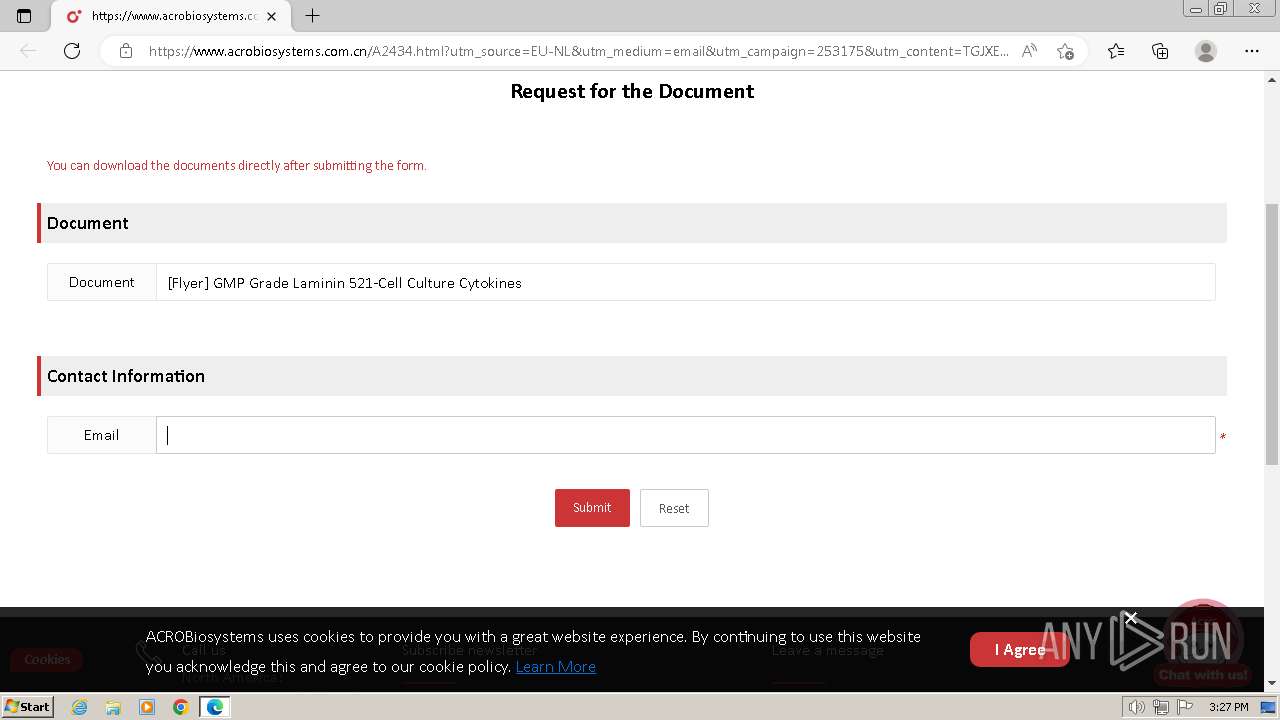Viewport: 1280px width, 720px height.
Task: Open tab actions menu icon
Action: [x=24, y=16]
